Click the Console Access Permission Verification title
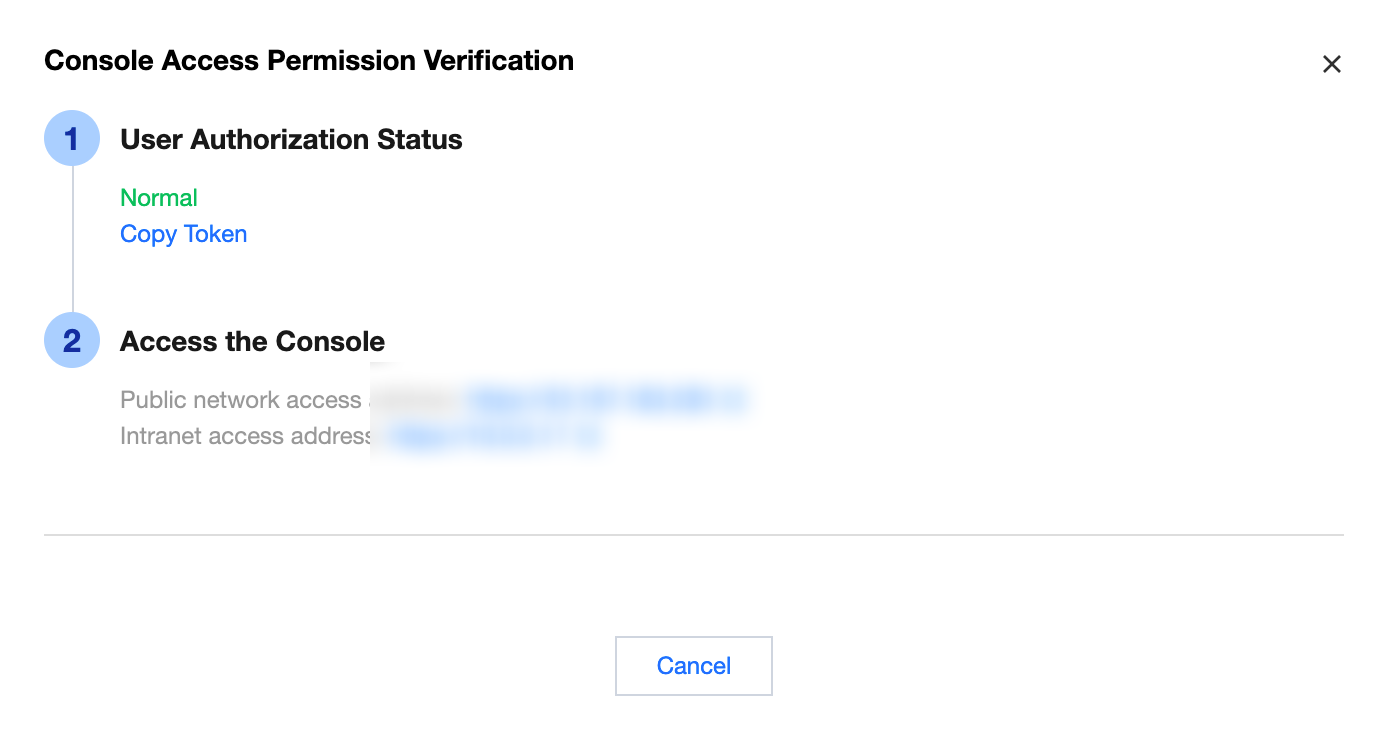This screenshot has height=736, width=1386. (309, 61)
